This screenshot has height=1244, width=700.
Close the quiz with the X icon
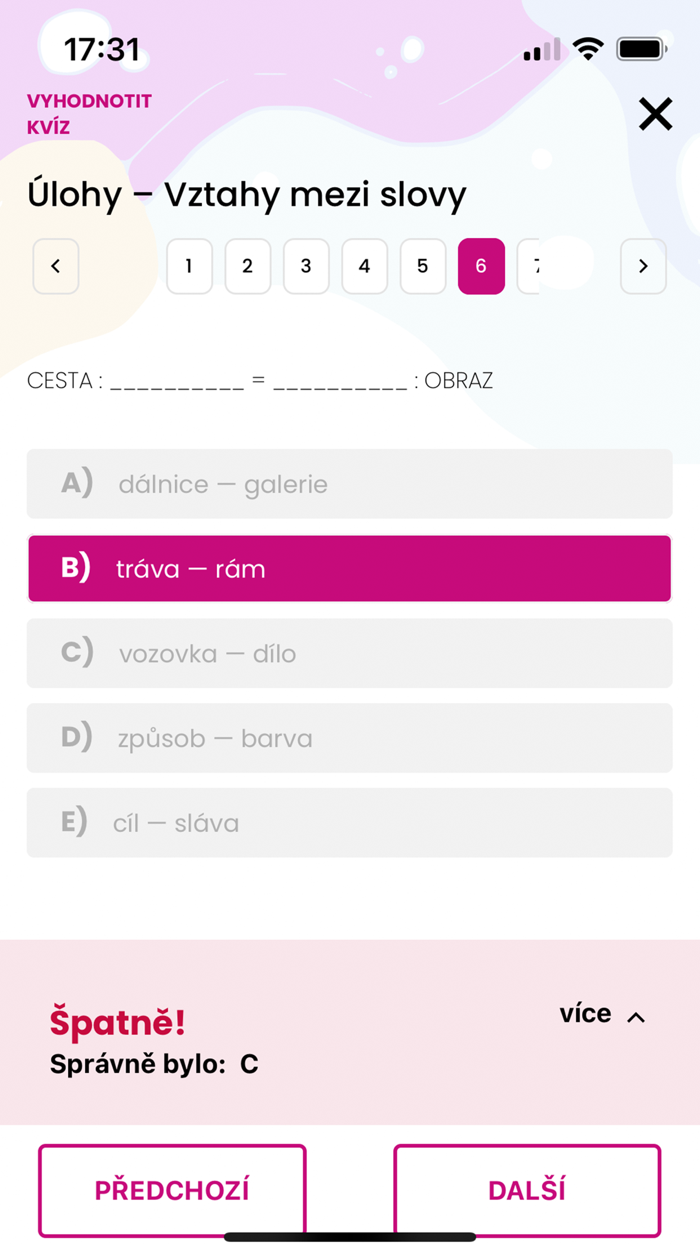[x=655, y=114]
